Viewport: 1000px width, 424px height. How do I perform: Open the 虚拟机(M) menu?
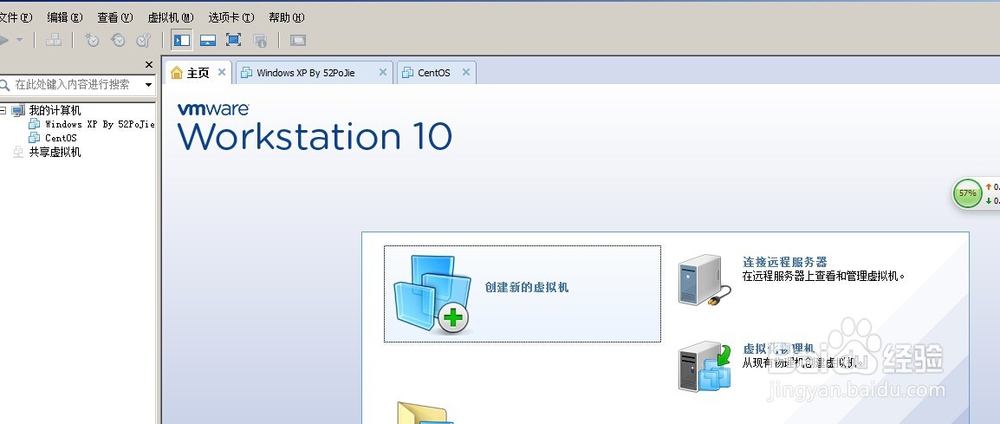pyautogui.click(x=170, y=17)
